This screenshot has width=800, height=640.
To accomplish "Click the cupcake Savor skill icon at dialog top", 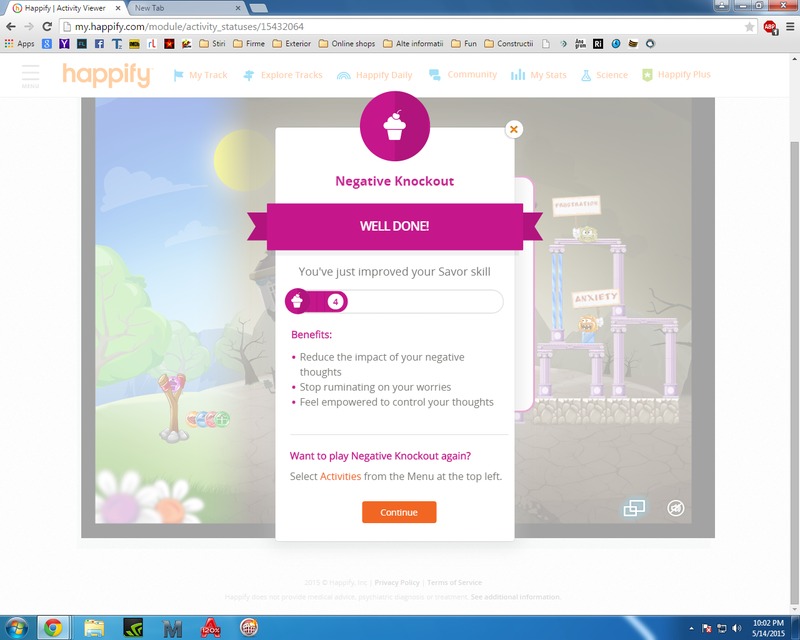I will pos(394,126).
